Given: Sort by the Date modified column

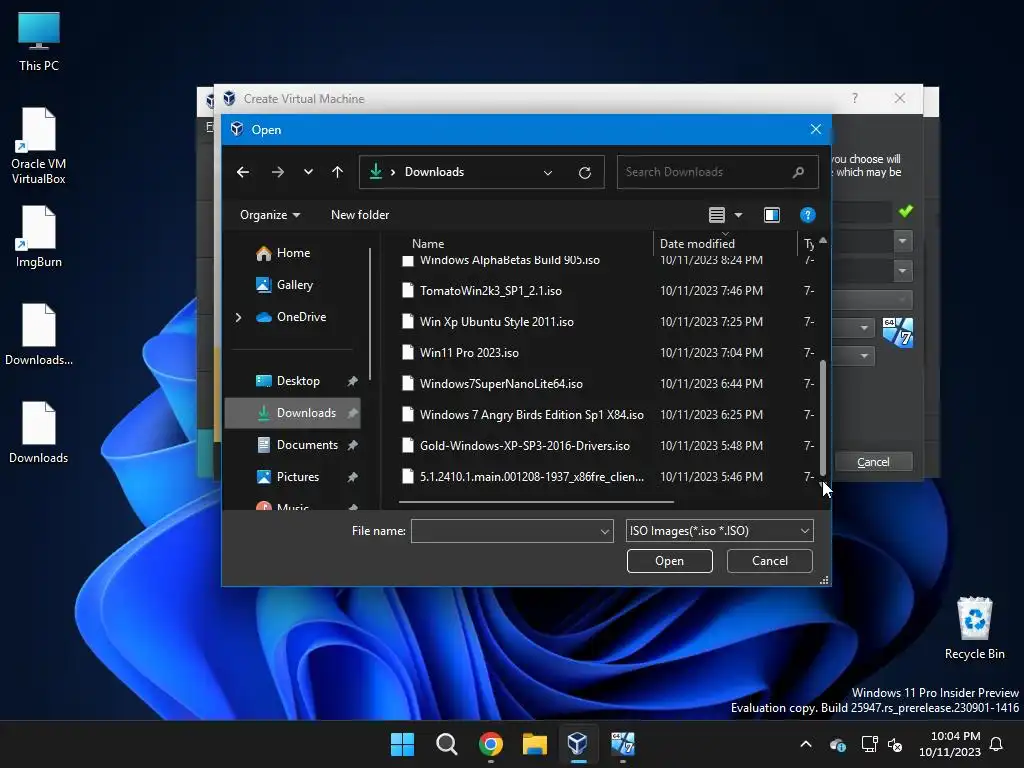Looking at the screenshot, I should tap(697, 244).
